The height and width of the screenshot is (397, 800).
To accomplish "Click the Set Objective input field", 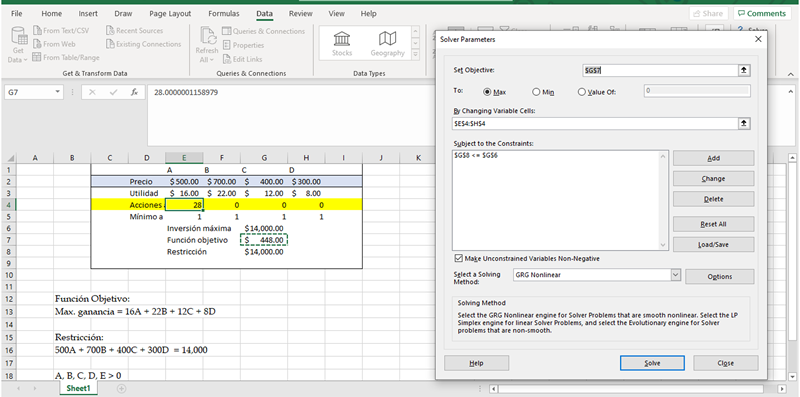I will tap(660, 70).
